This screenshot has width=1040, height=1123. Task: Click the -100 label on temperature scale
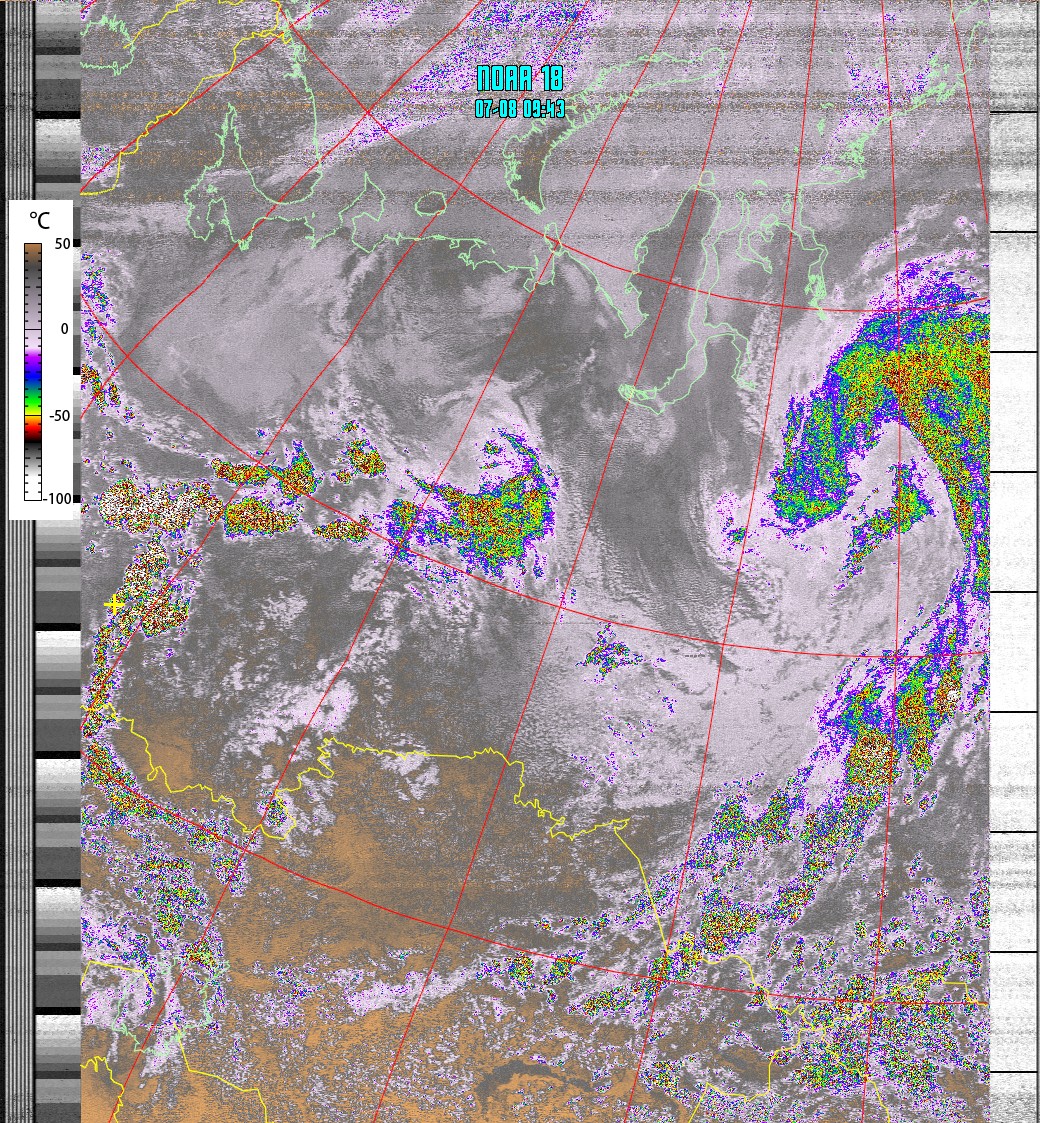(60, 498)
